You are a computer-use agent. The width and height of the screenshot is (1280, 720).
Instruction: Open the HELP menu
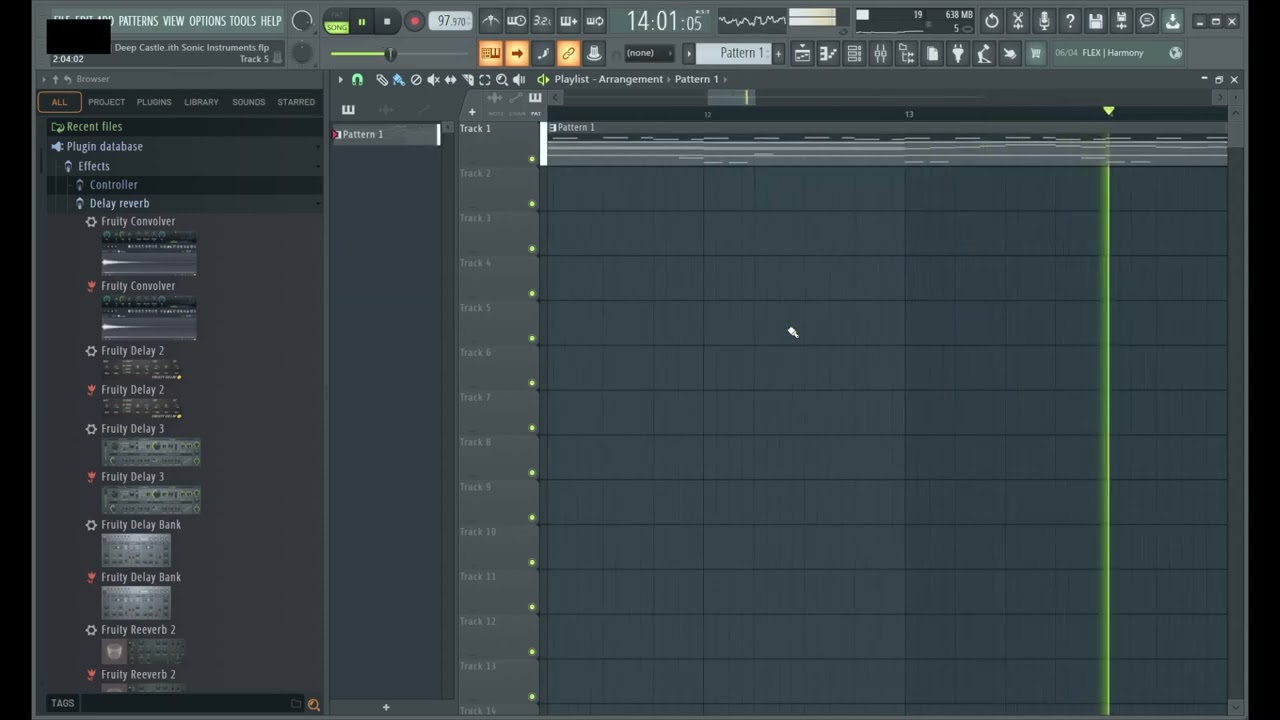(x=271, y=21)
